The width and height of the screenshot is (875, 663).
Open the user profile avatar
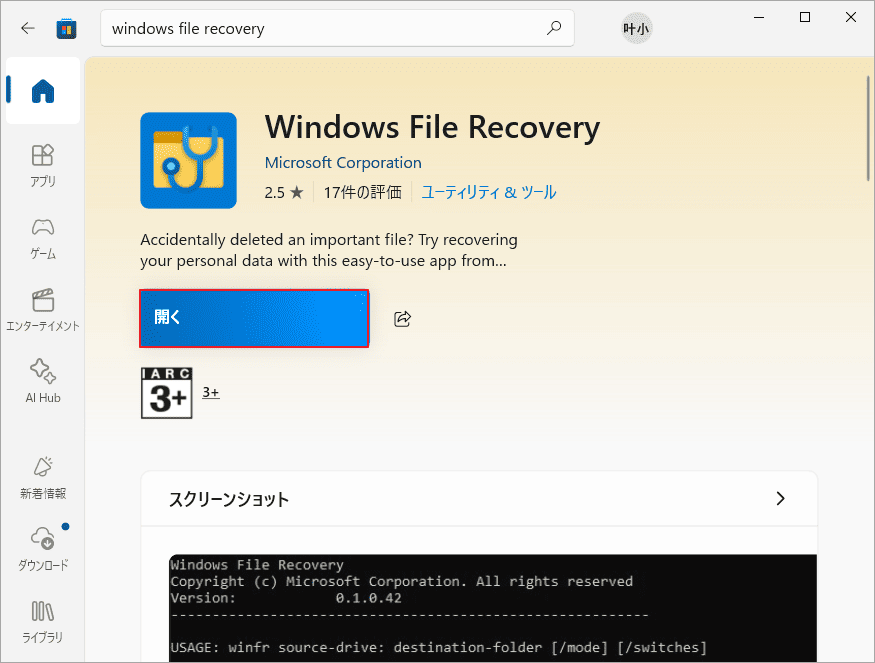[x=637, y=28]
